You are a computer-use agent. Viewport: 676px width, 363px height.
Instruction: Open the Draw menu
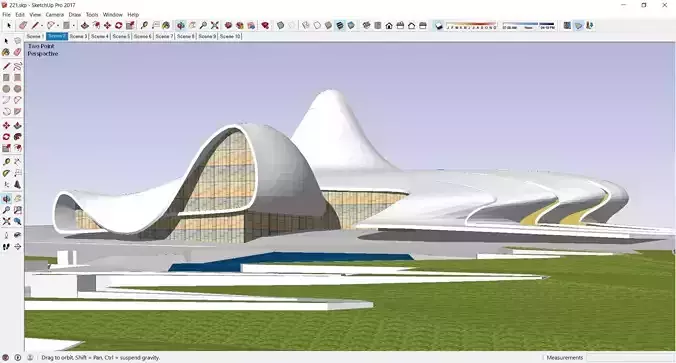[x=75, y=15]
